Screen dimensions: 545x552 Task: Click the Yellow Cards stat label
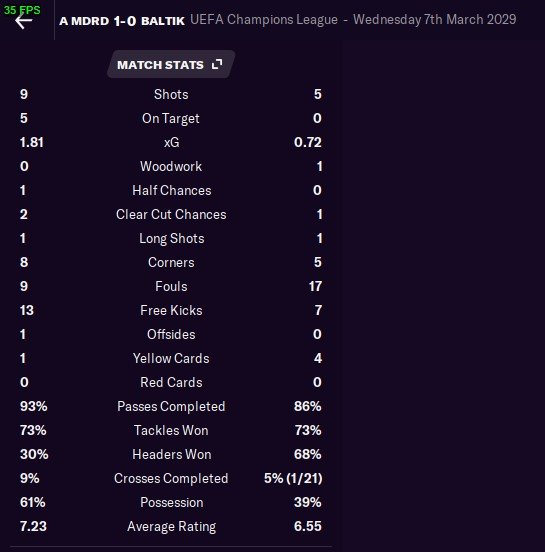[171, 358]
